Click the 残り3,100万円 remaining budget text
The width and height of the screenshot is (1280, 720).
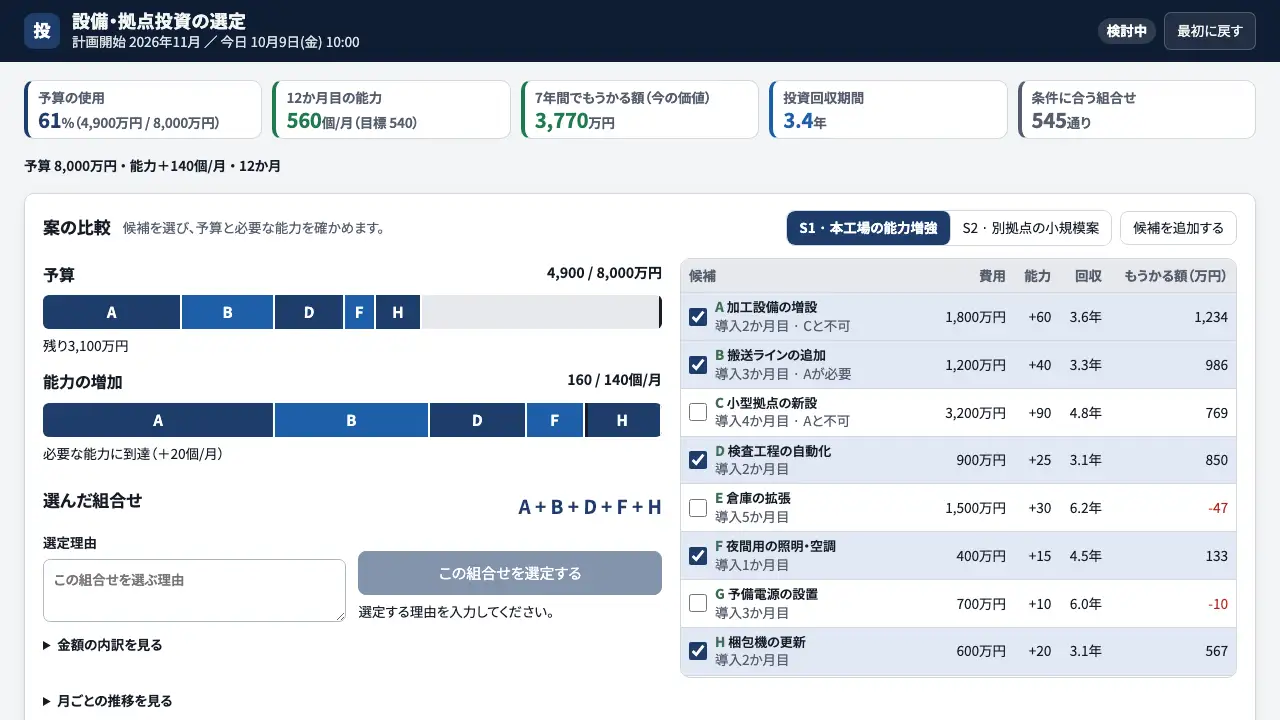coord(86,346)
